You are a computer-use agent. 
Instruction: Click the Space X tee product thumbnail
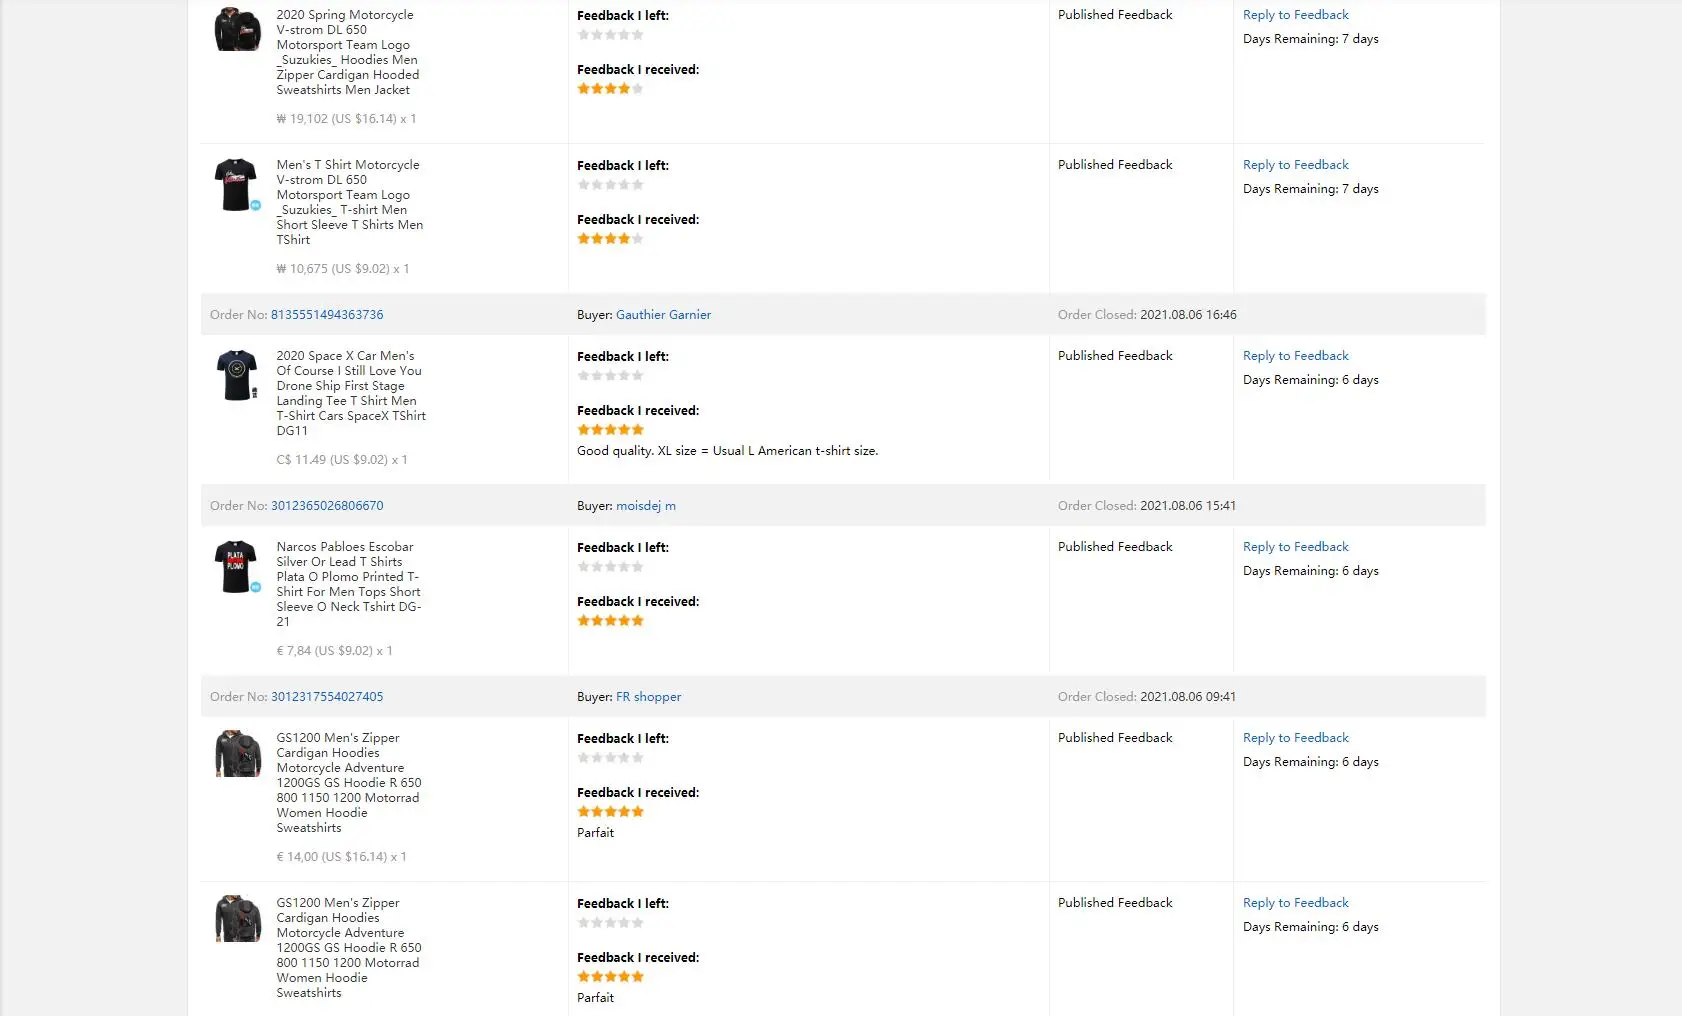(x=237, y=375)
